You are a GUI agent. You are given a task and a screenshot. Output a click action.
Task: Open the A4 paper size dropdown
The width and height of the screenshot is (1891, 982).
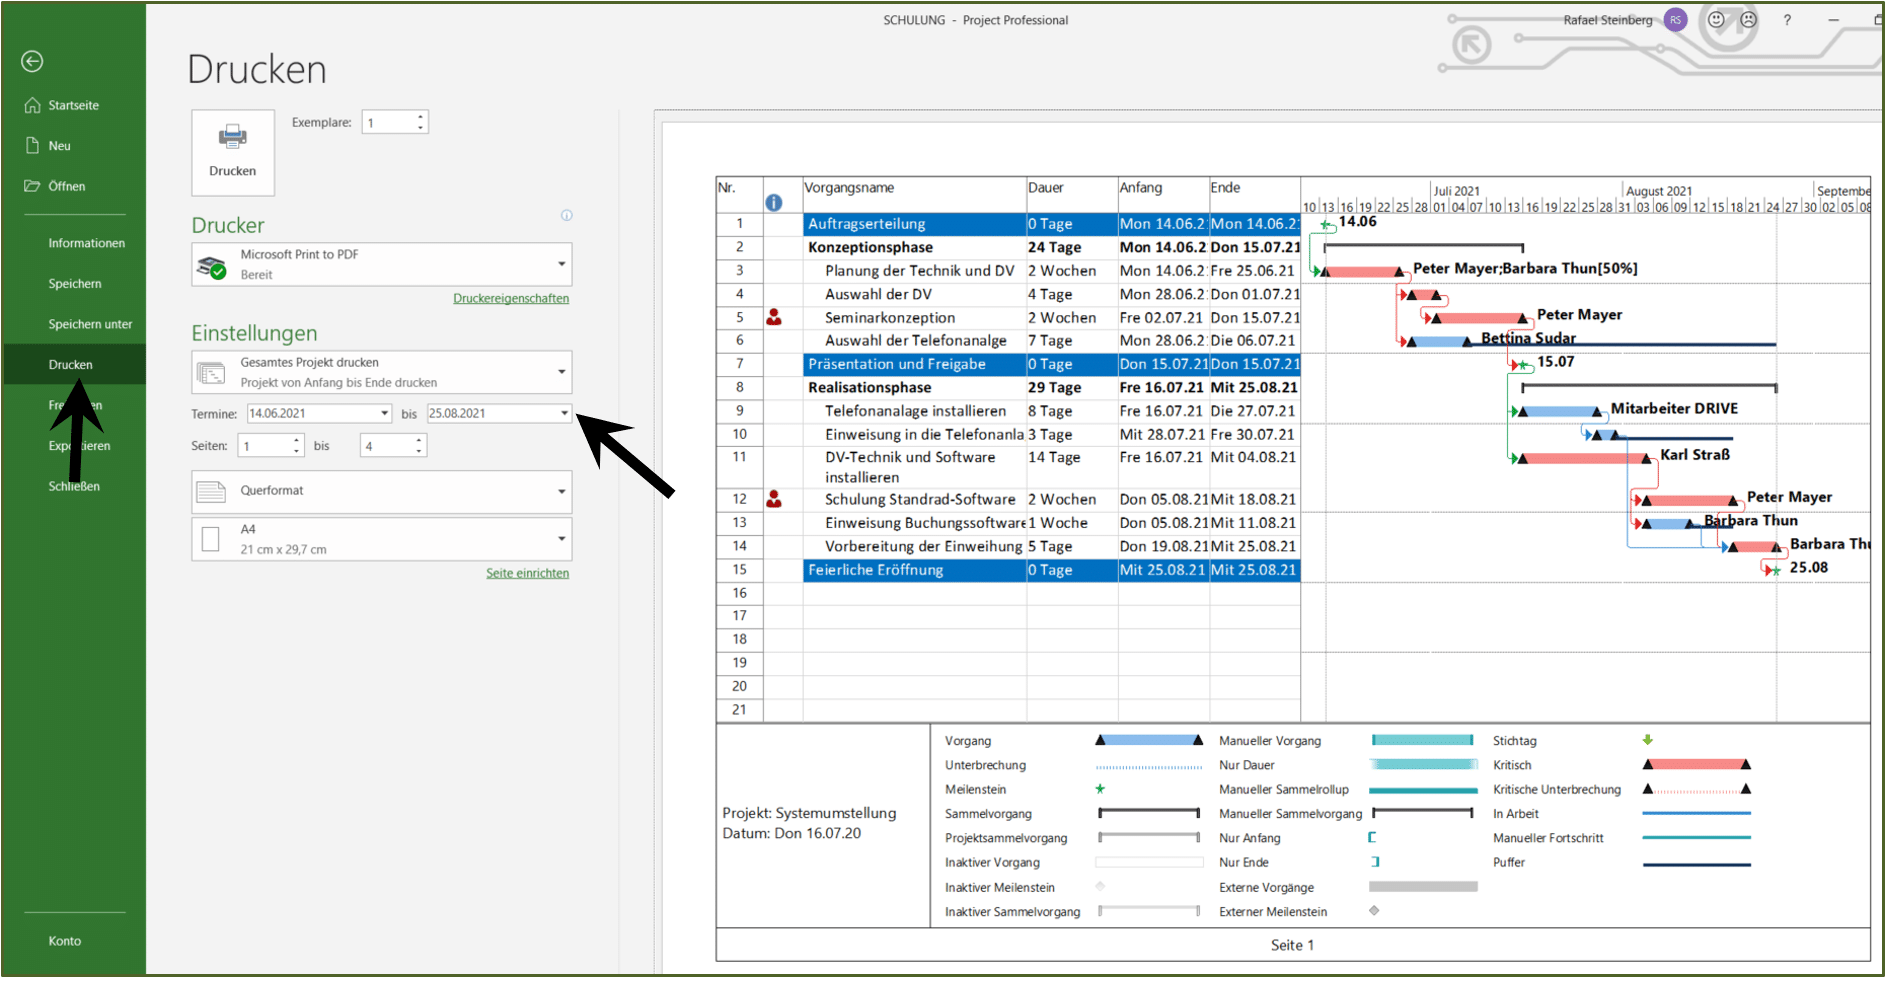pyautogui.click(x=382, y=539)
